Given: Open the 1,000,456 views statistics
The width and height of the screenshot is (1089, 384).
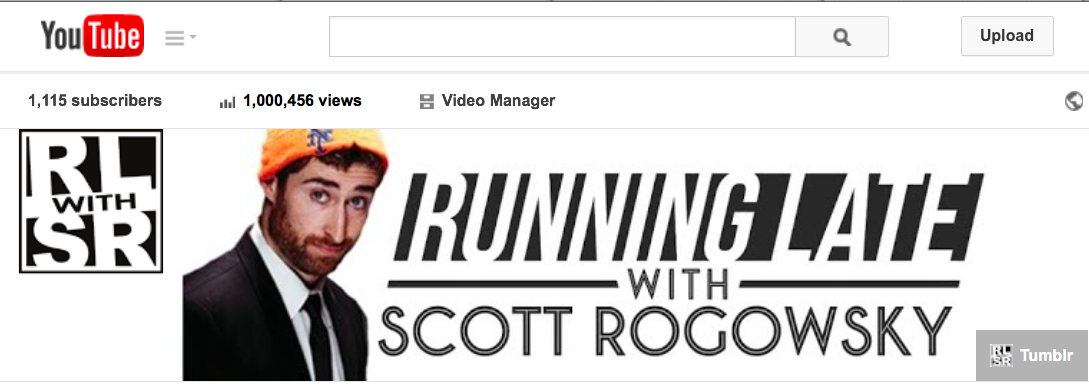Looking at the screenshot, I should [302, 101].
